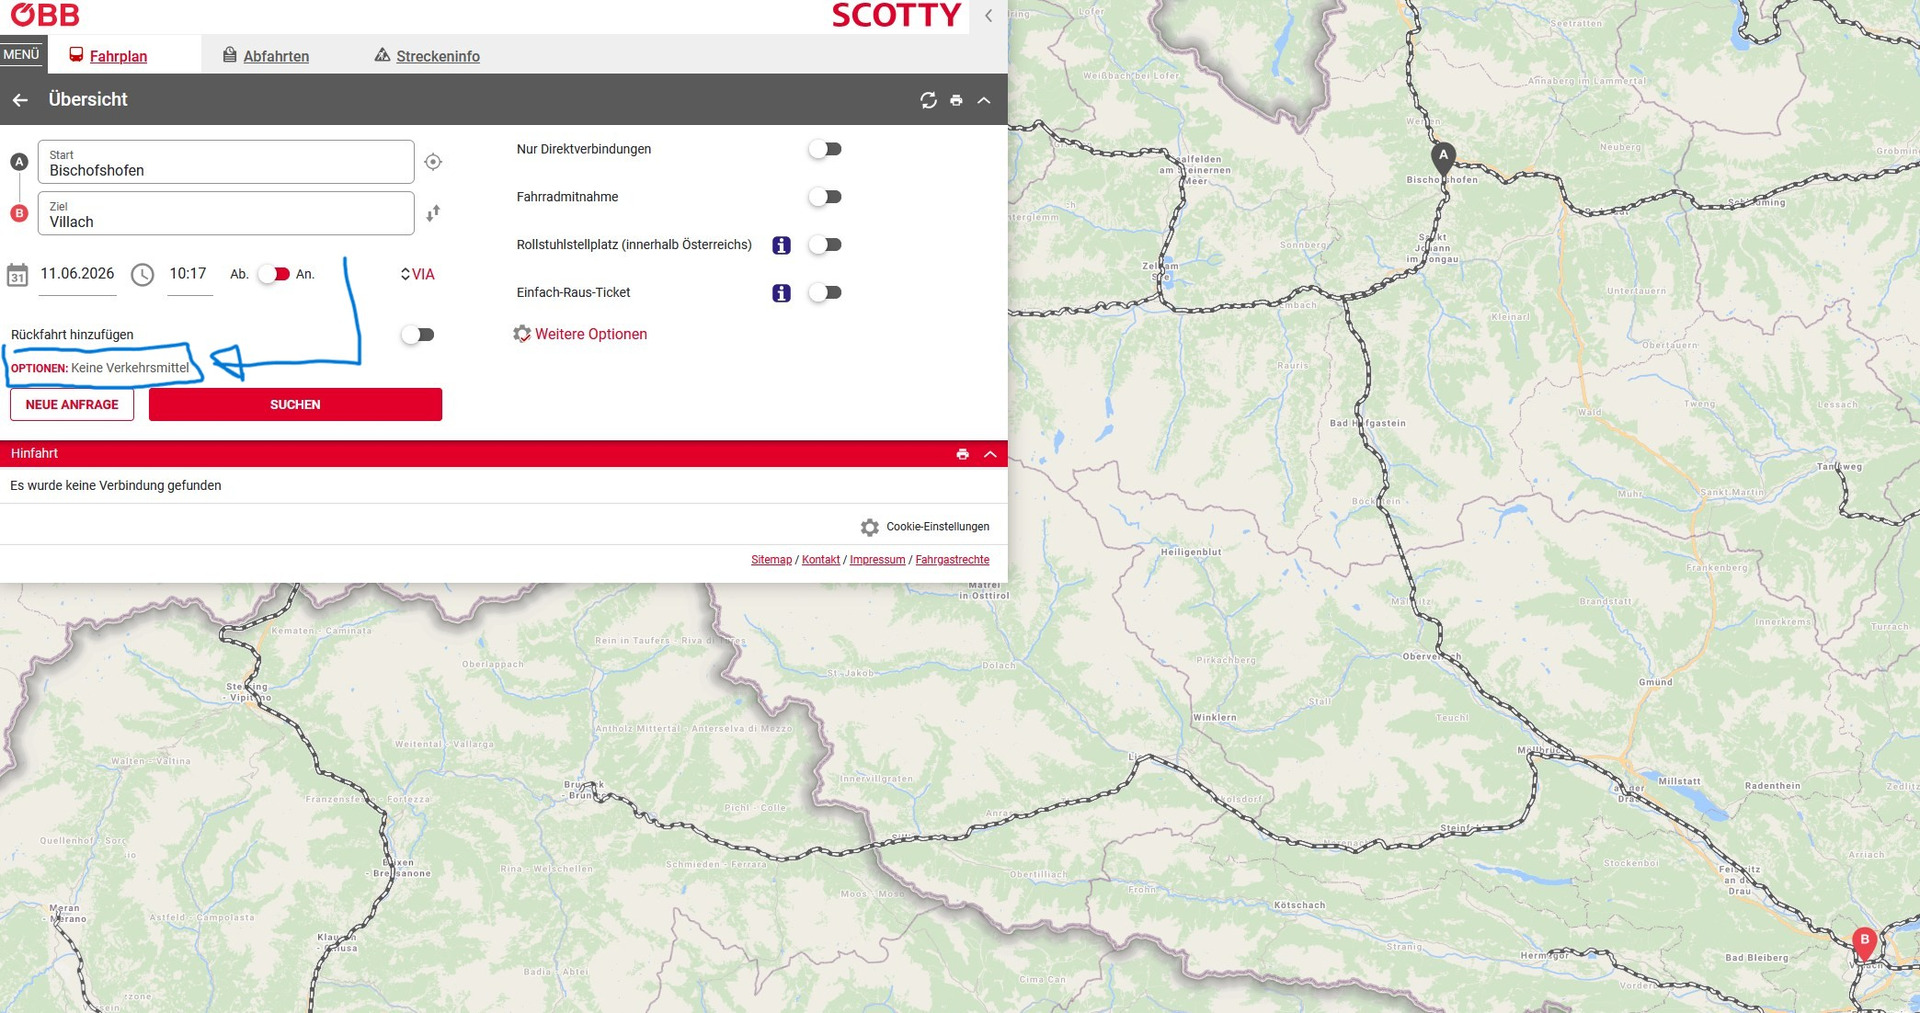This screenshot has width=1920, height=1013.
Task: Toggle Fahrradmitnahme switch
Action: tap(825, 197)
